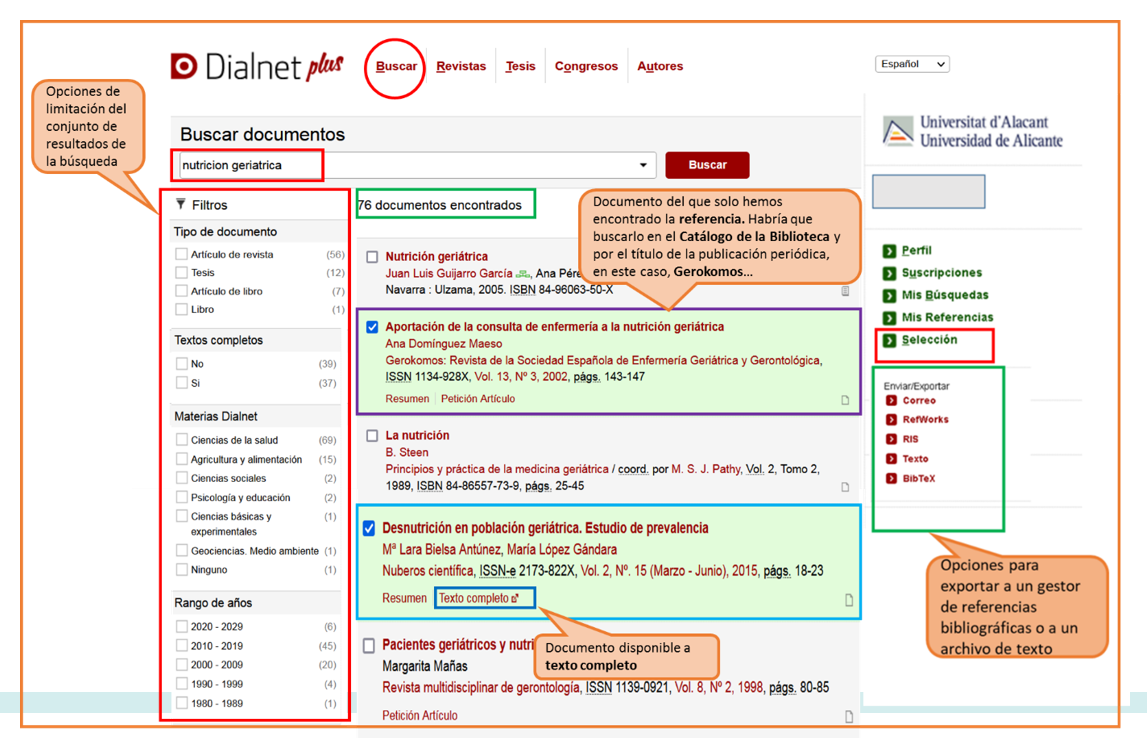This screenshot has width=1147, height=747.
Task: Enable the Ciencias de la salud filter
Action: [181, 439]
